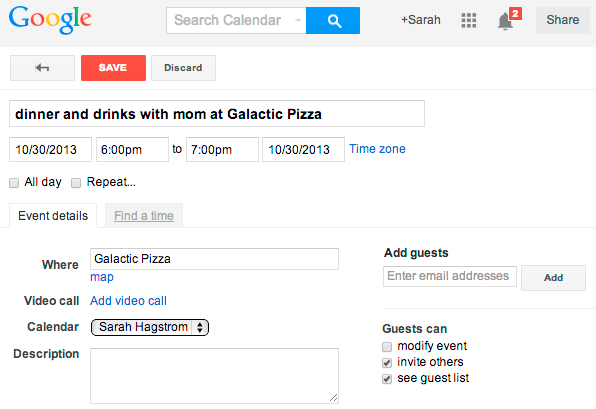
Task: Select the Event details tab
Action: 53,216
